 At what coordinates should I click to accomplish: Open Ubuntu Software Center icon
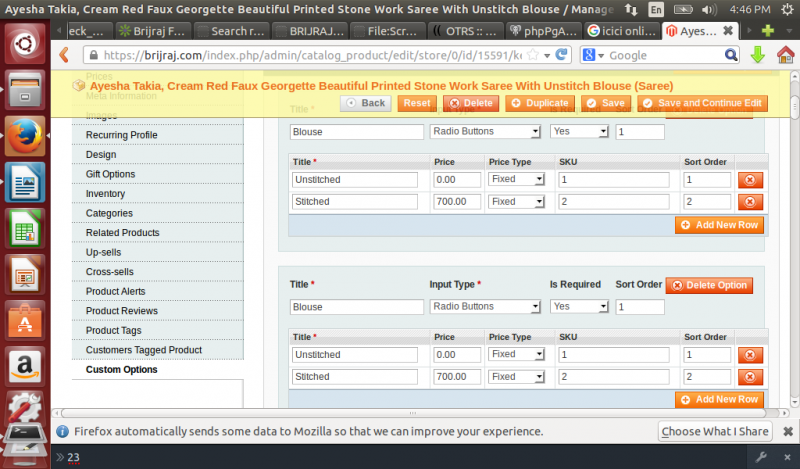(24, 320)
